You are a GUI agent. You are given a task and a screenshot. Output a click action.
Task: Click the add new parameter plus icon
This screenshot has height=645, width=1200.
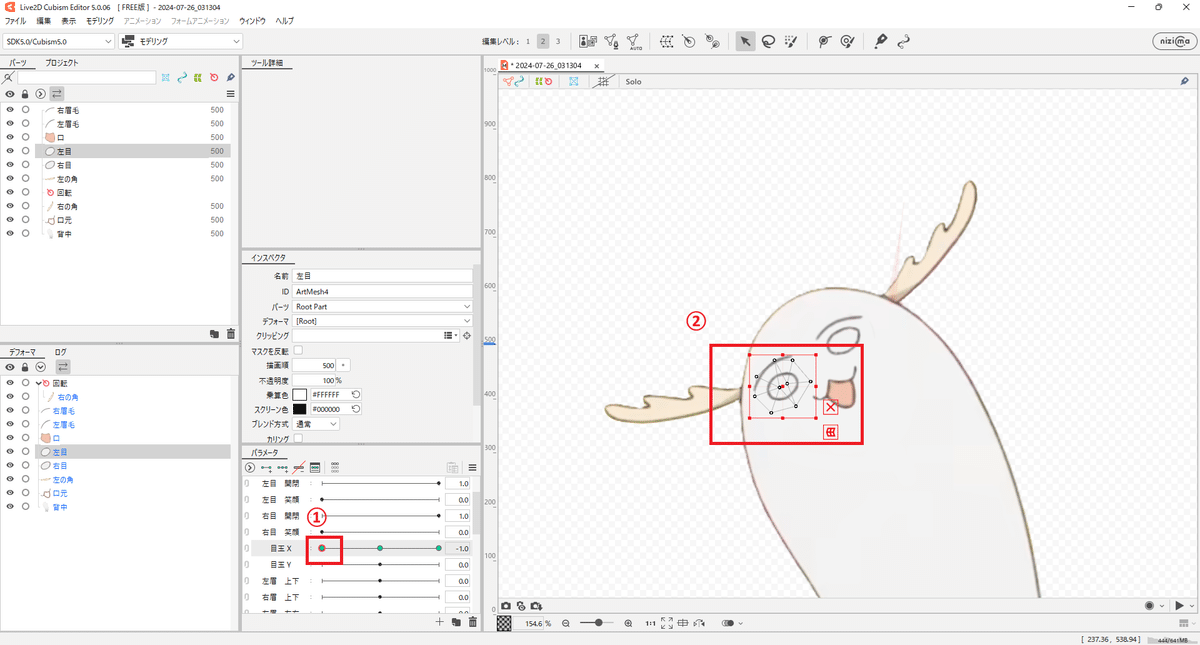click(439, 622)
